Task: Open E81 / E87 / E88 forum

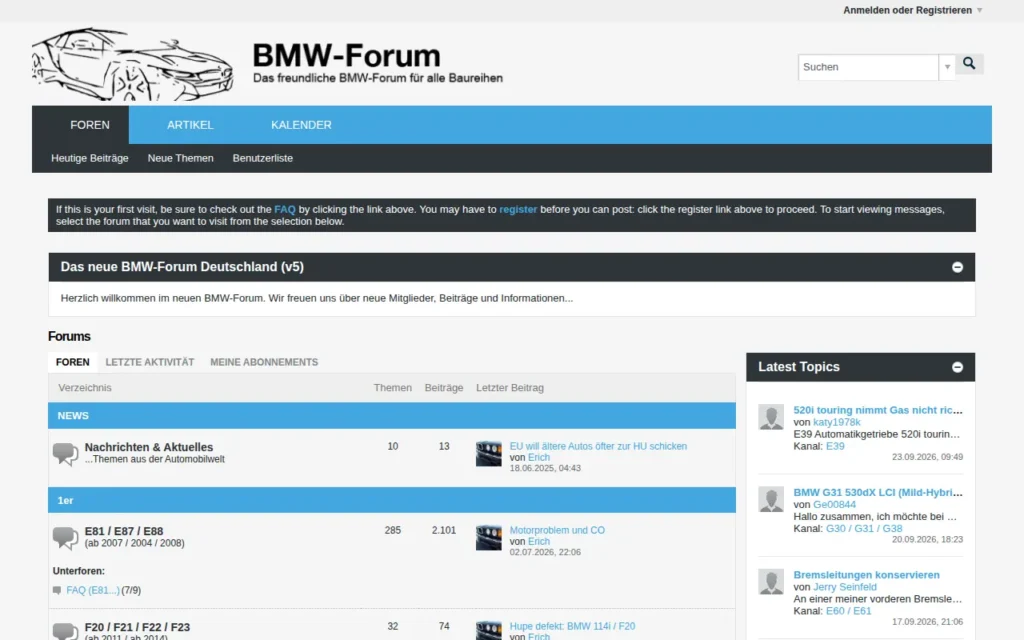Action: [x=124, y=532]
